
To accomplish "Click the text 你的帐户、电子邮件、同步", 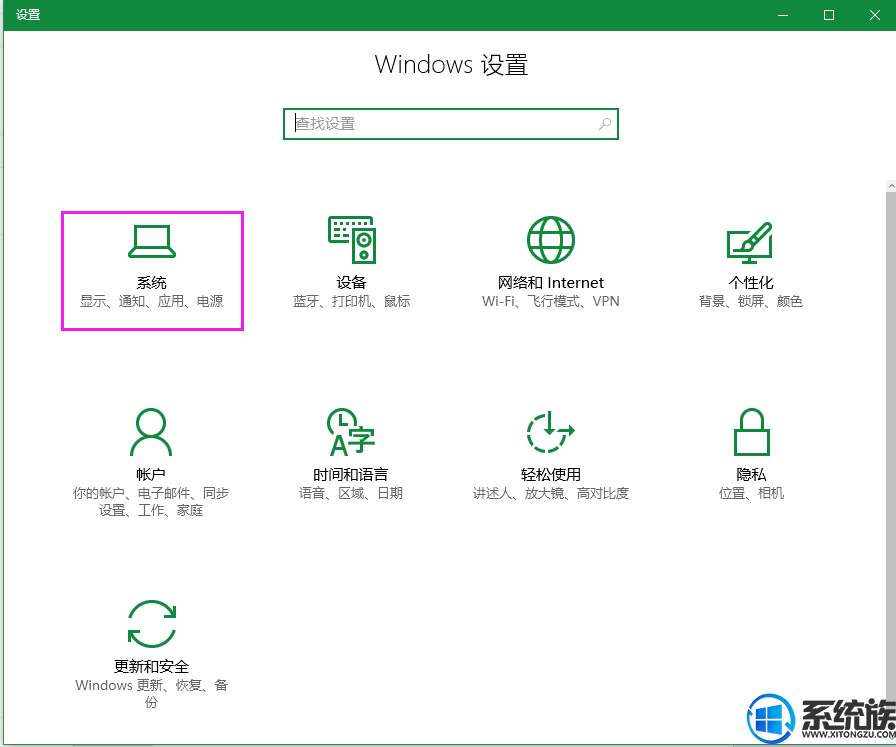I will click(x=151, y=493).
